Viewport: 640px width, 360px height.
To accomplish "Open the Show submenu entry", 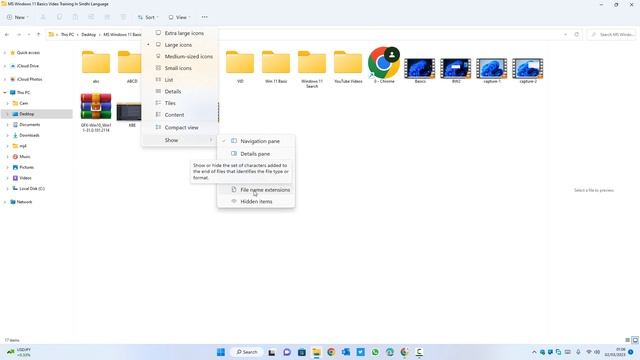I will tap(180, 140).
